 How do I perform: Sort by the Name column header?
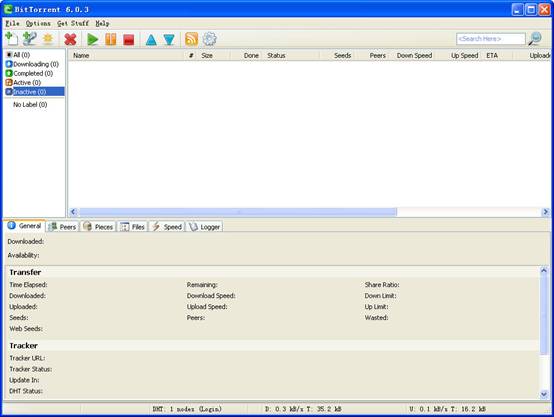pyautogui.click(x=127, y=55)
